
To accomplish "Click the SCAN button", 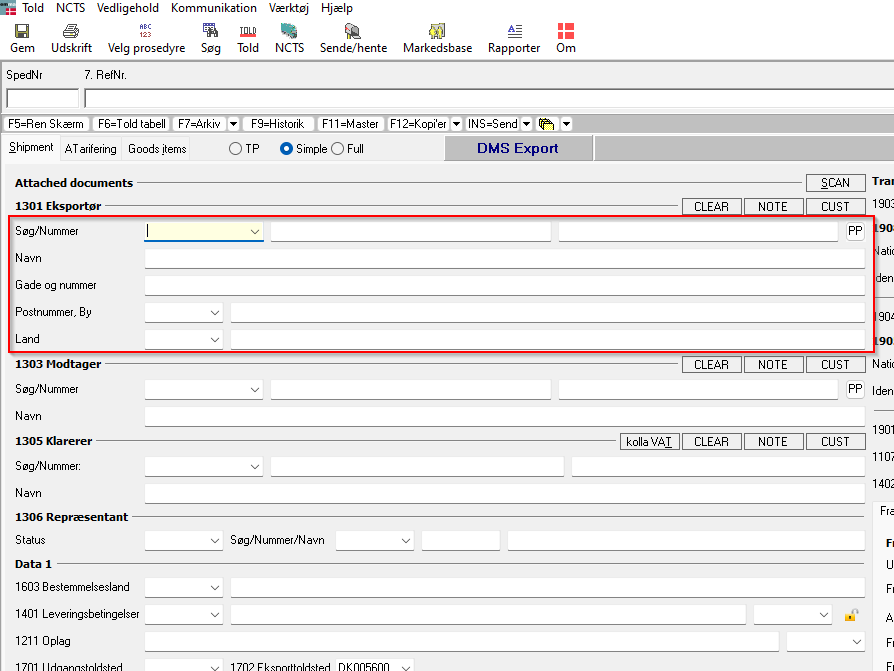I will pos(835,182).
